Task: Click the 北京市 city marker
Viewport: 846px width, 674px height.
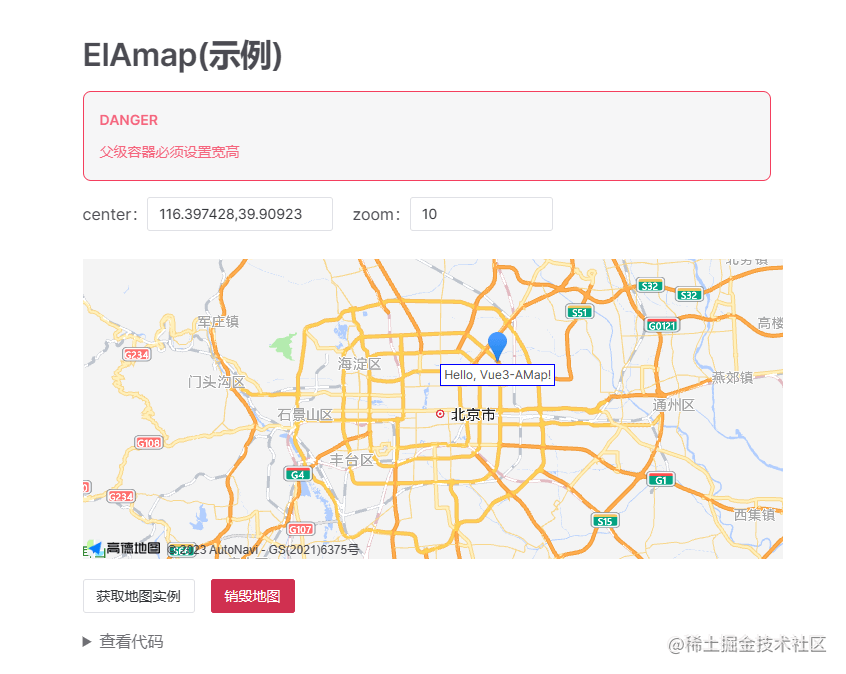Action: (467, 412)
